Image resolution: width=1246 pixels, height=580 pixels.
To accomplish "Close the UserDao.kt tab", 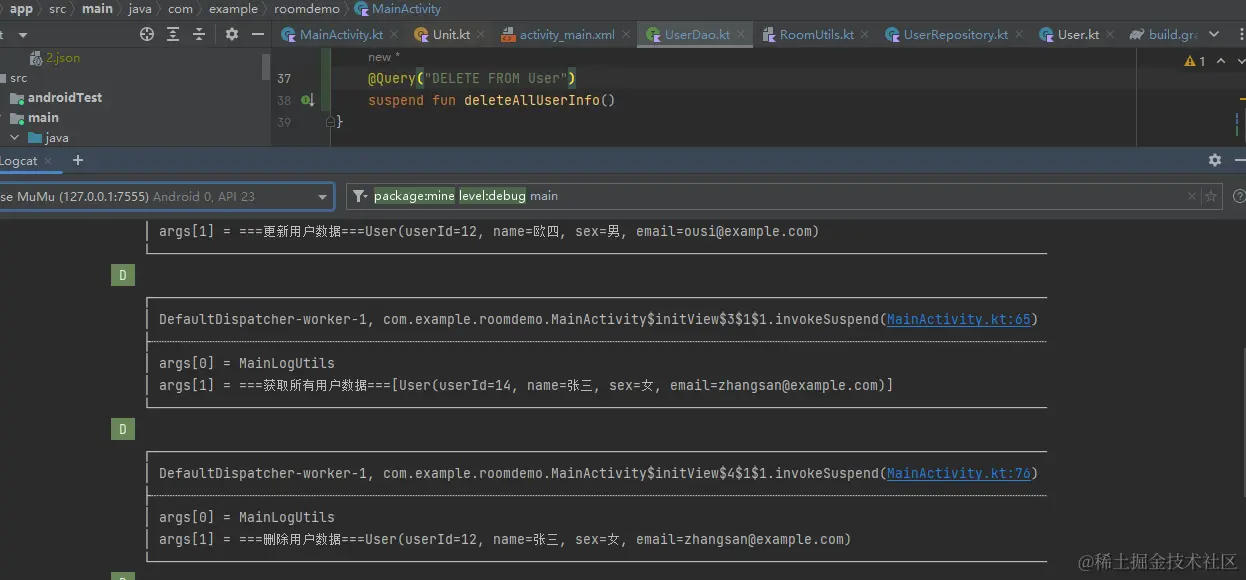I will pos(742,34).
